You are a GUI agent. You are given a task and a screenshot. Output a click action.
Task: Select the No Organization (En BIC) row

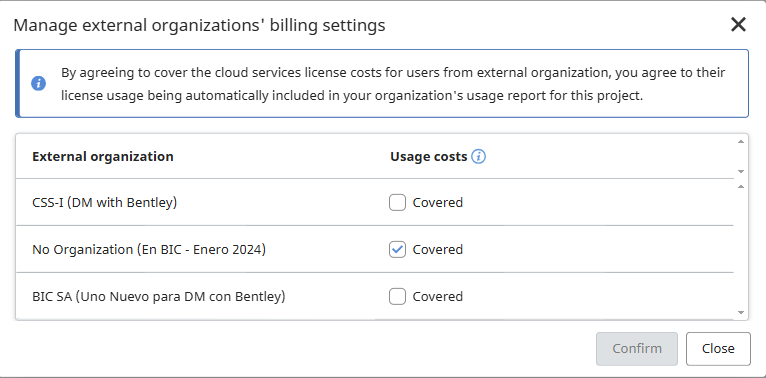point(375,250)
